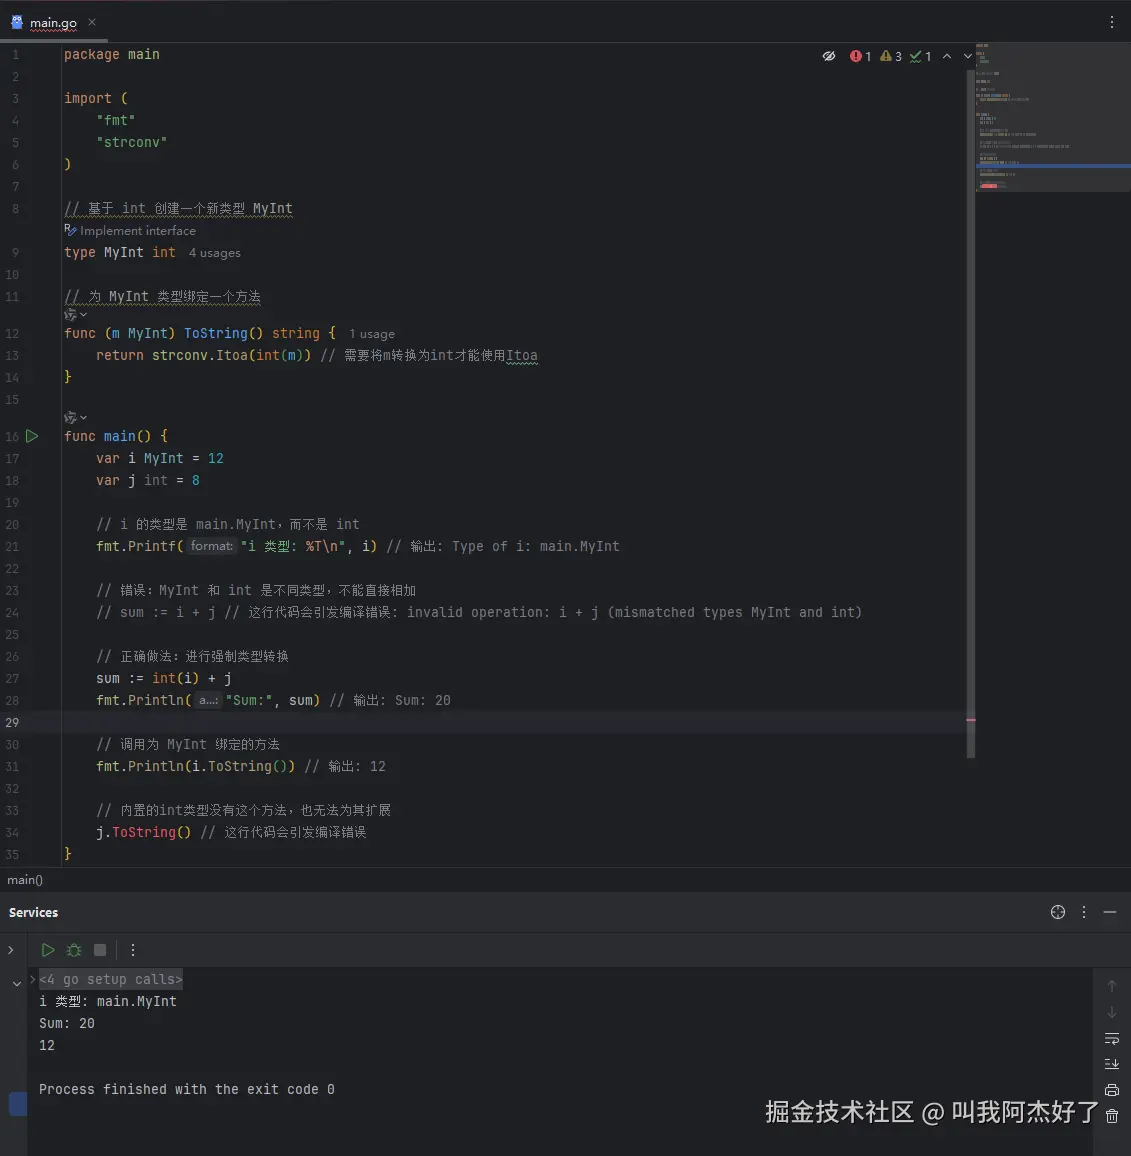The width and height of the screenshot is (1131, 1156).
Task: Open Services panel options menu
Action: [x=1084, y=912]
